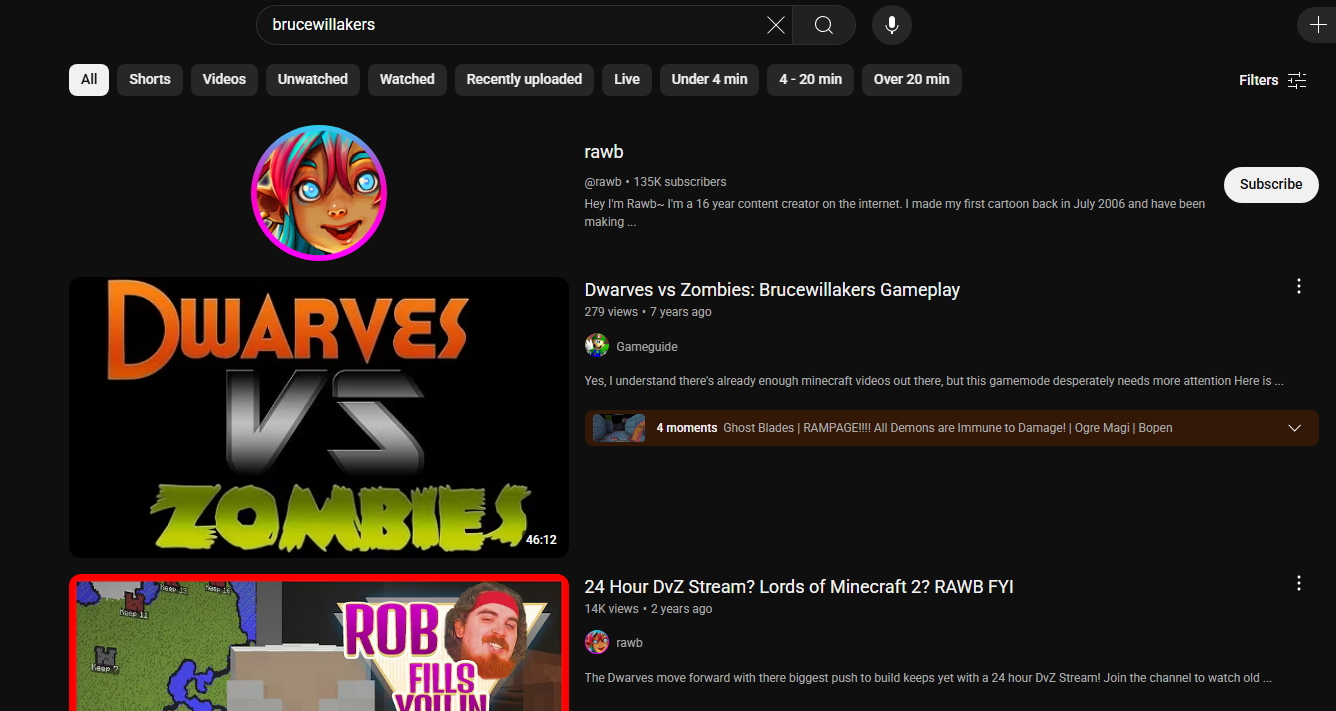
Task: Open the Dwarves vs Zombies: Brucewillakers Gameplay title
Action: 772,290
